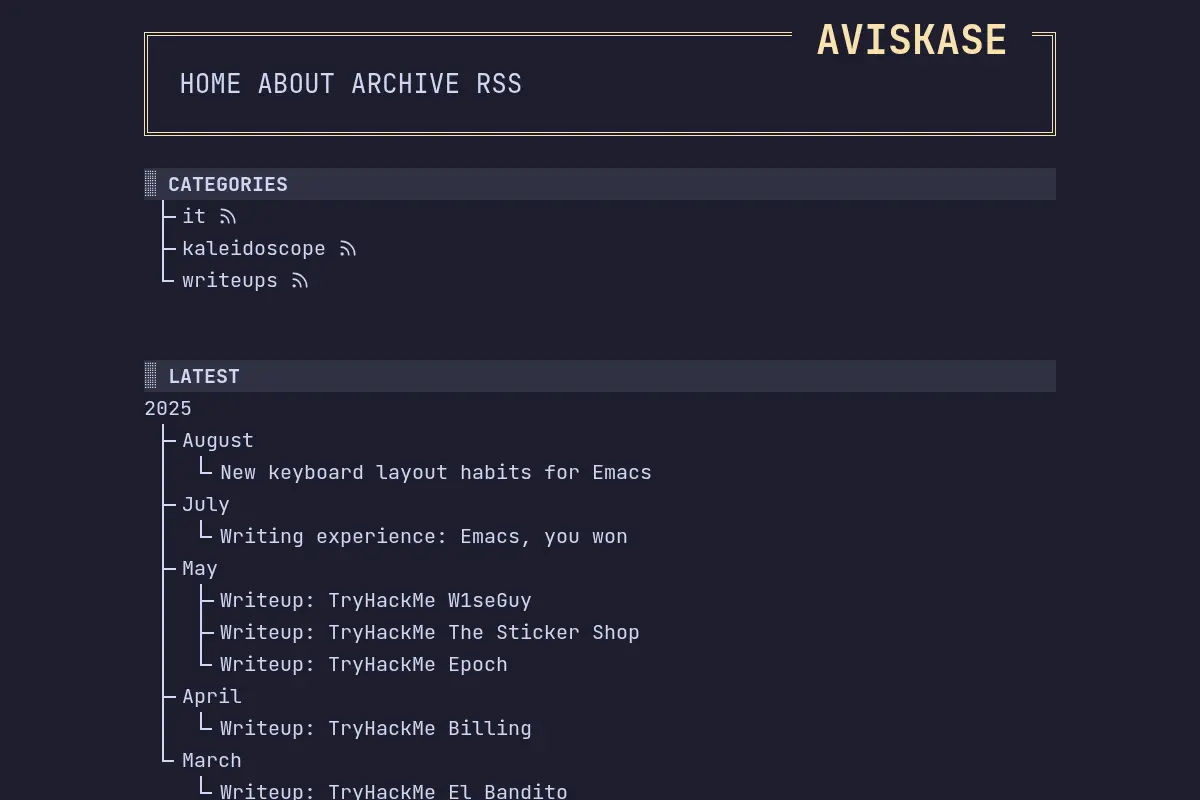Image resolution: width=1200 pixels, height=800 pixels.
Task: Open the ARCHIVE page
Action: [x=405, y=84]
